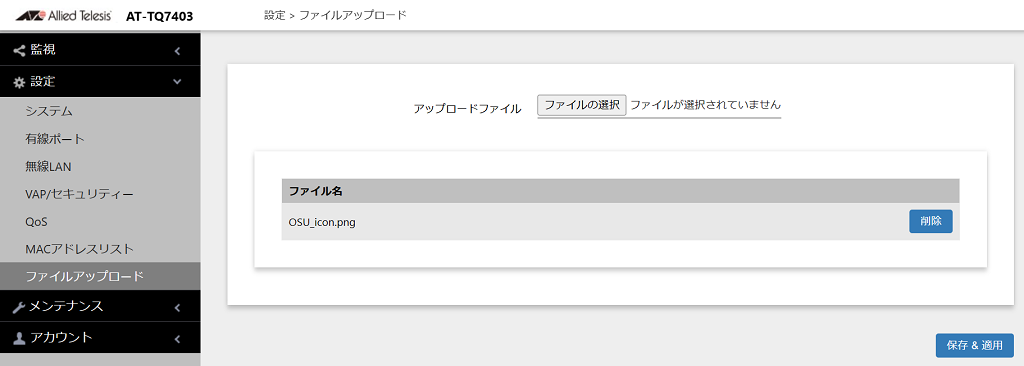The width and height of the screenshot is (1024, 366).
Task: Click the gear icon beside 設定
Action: pos(19,82)
